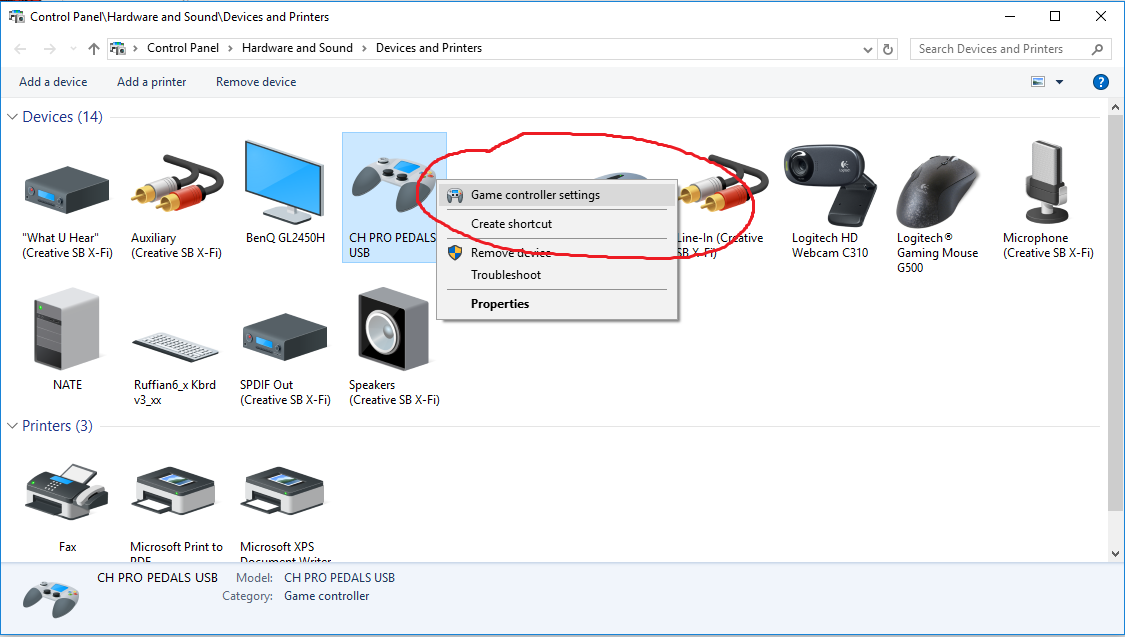Click the refresh button in address bar
This screenshot has height=637, width=1125.
888,49
